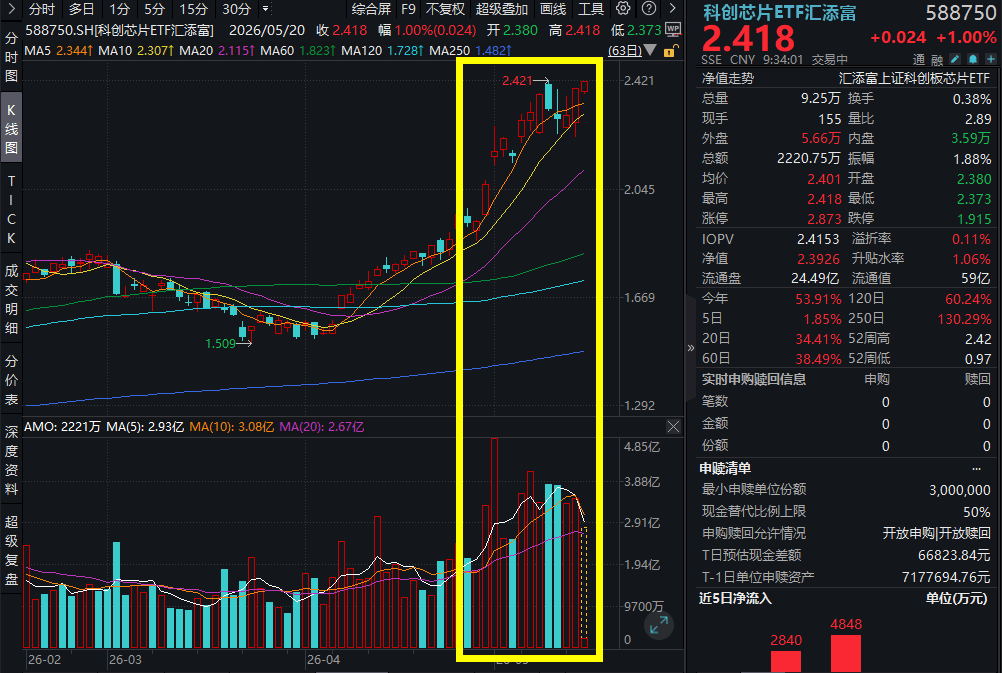Click the expand arrows icon on volume chart

click(x=658, y=626)
